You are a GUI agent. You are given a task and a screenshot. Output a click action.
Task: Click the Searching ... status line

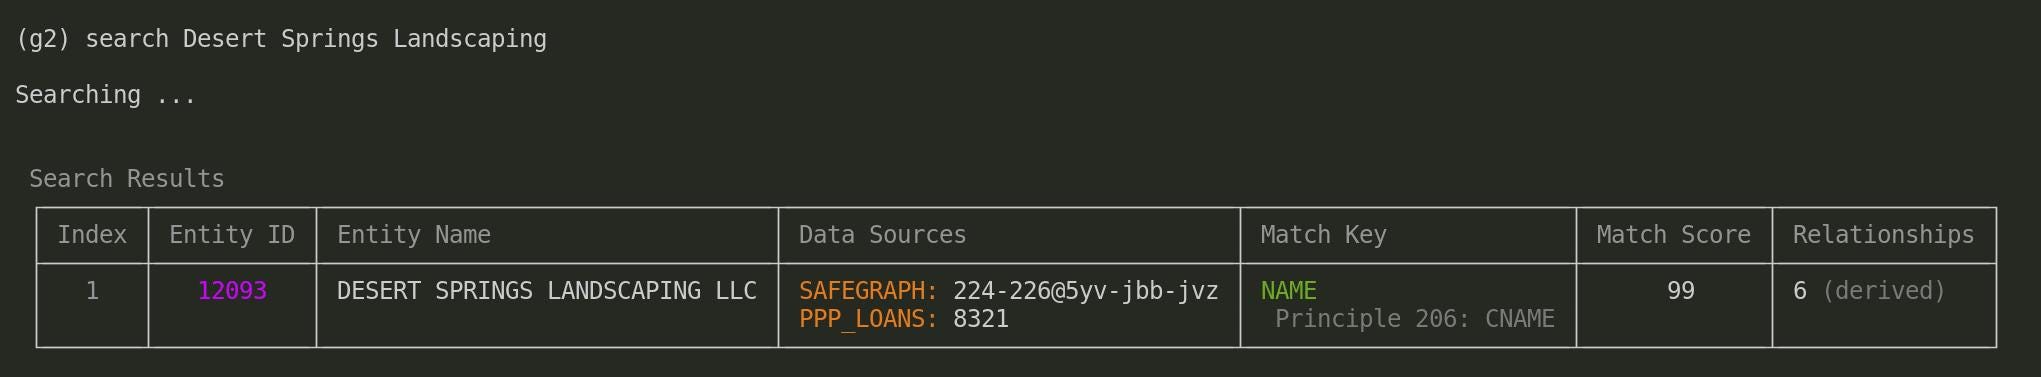pyautogui.click(x=106, y=95)
